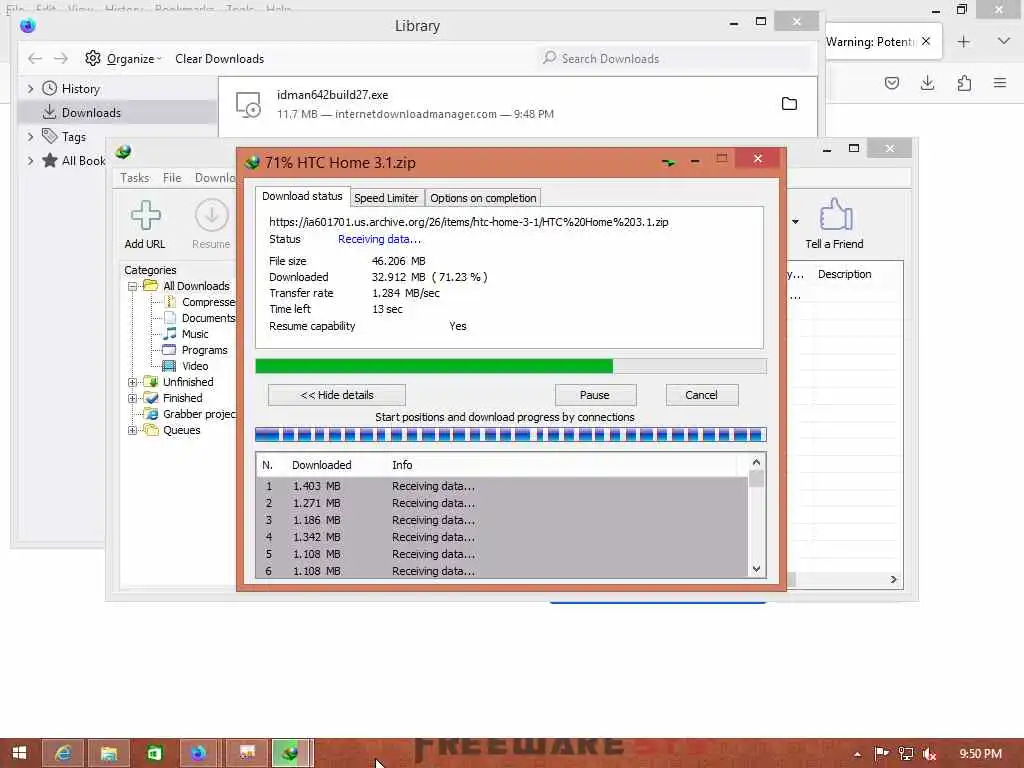Open Firefox extensions puzzle icon
The width and height of the screenshot is (1024, 768).
tap(964, 83)
